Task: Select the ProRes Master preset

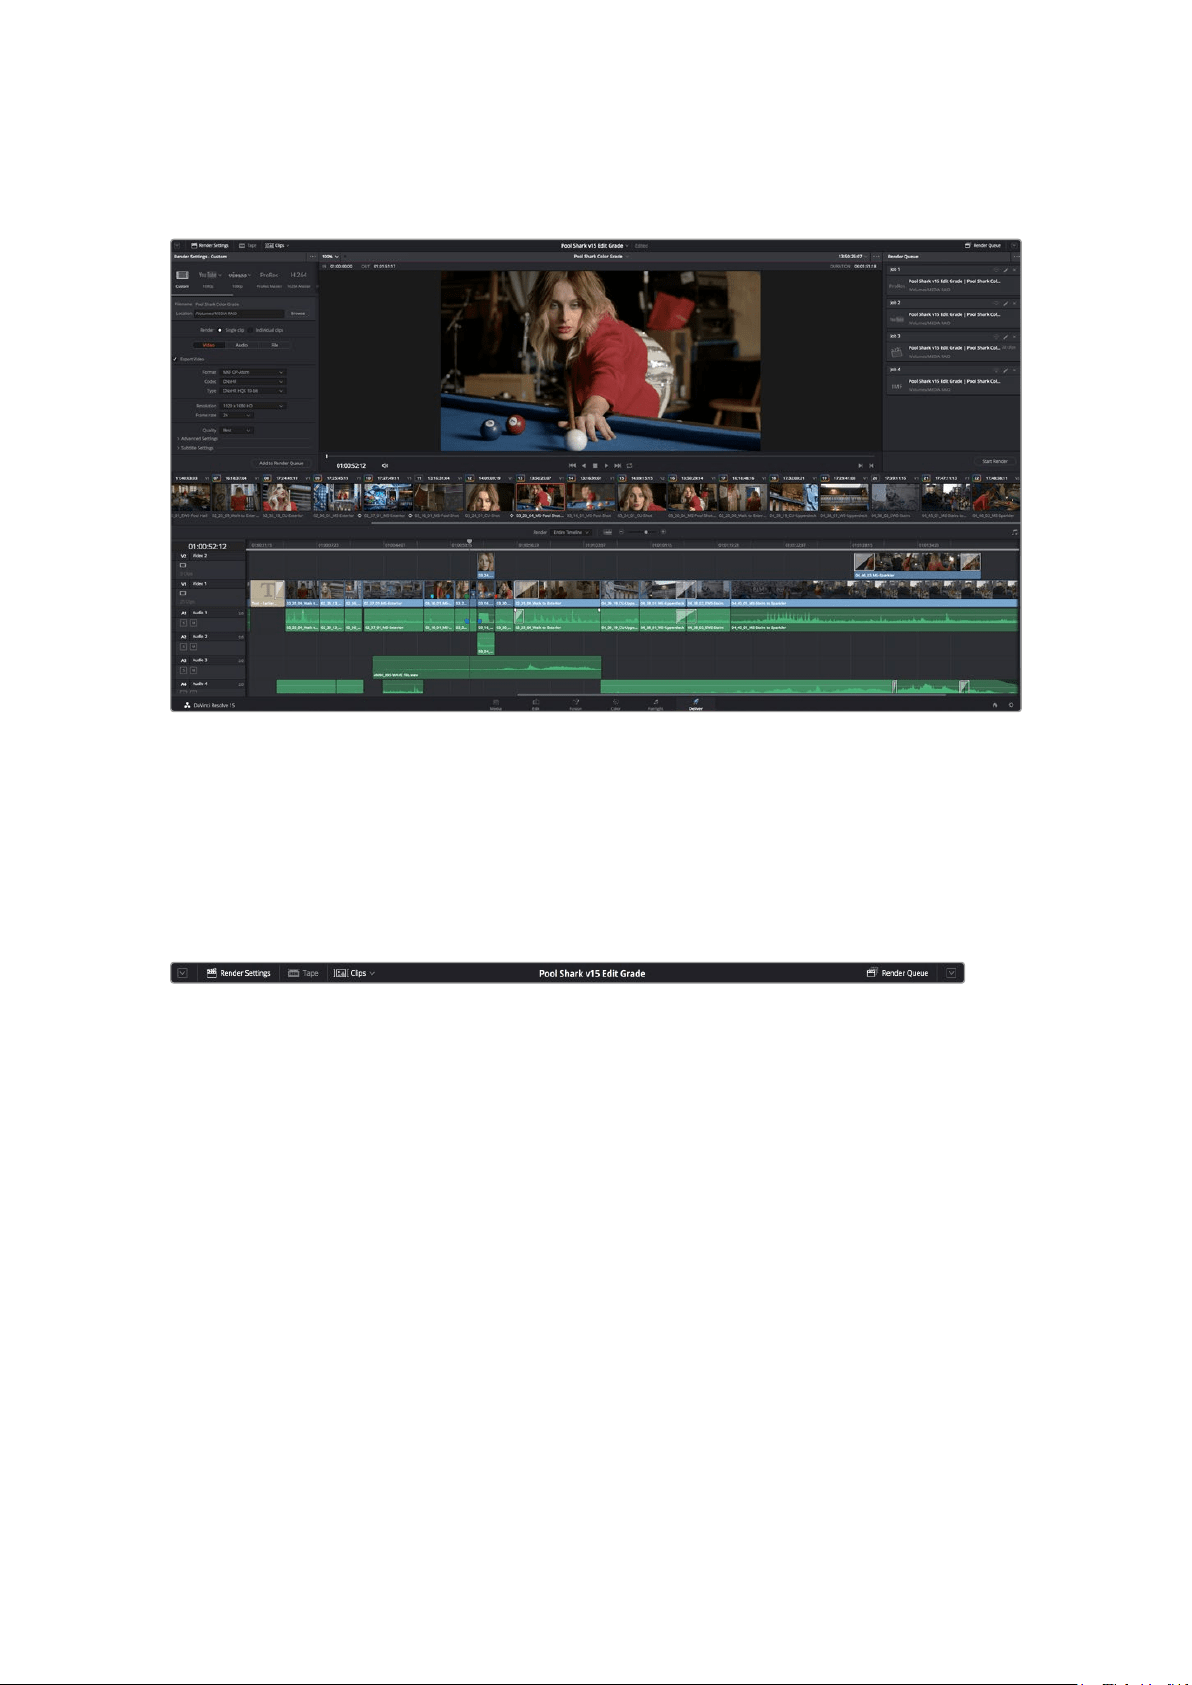Action: [x=268, y=275]
